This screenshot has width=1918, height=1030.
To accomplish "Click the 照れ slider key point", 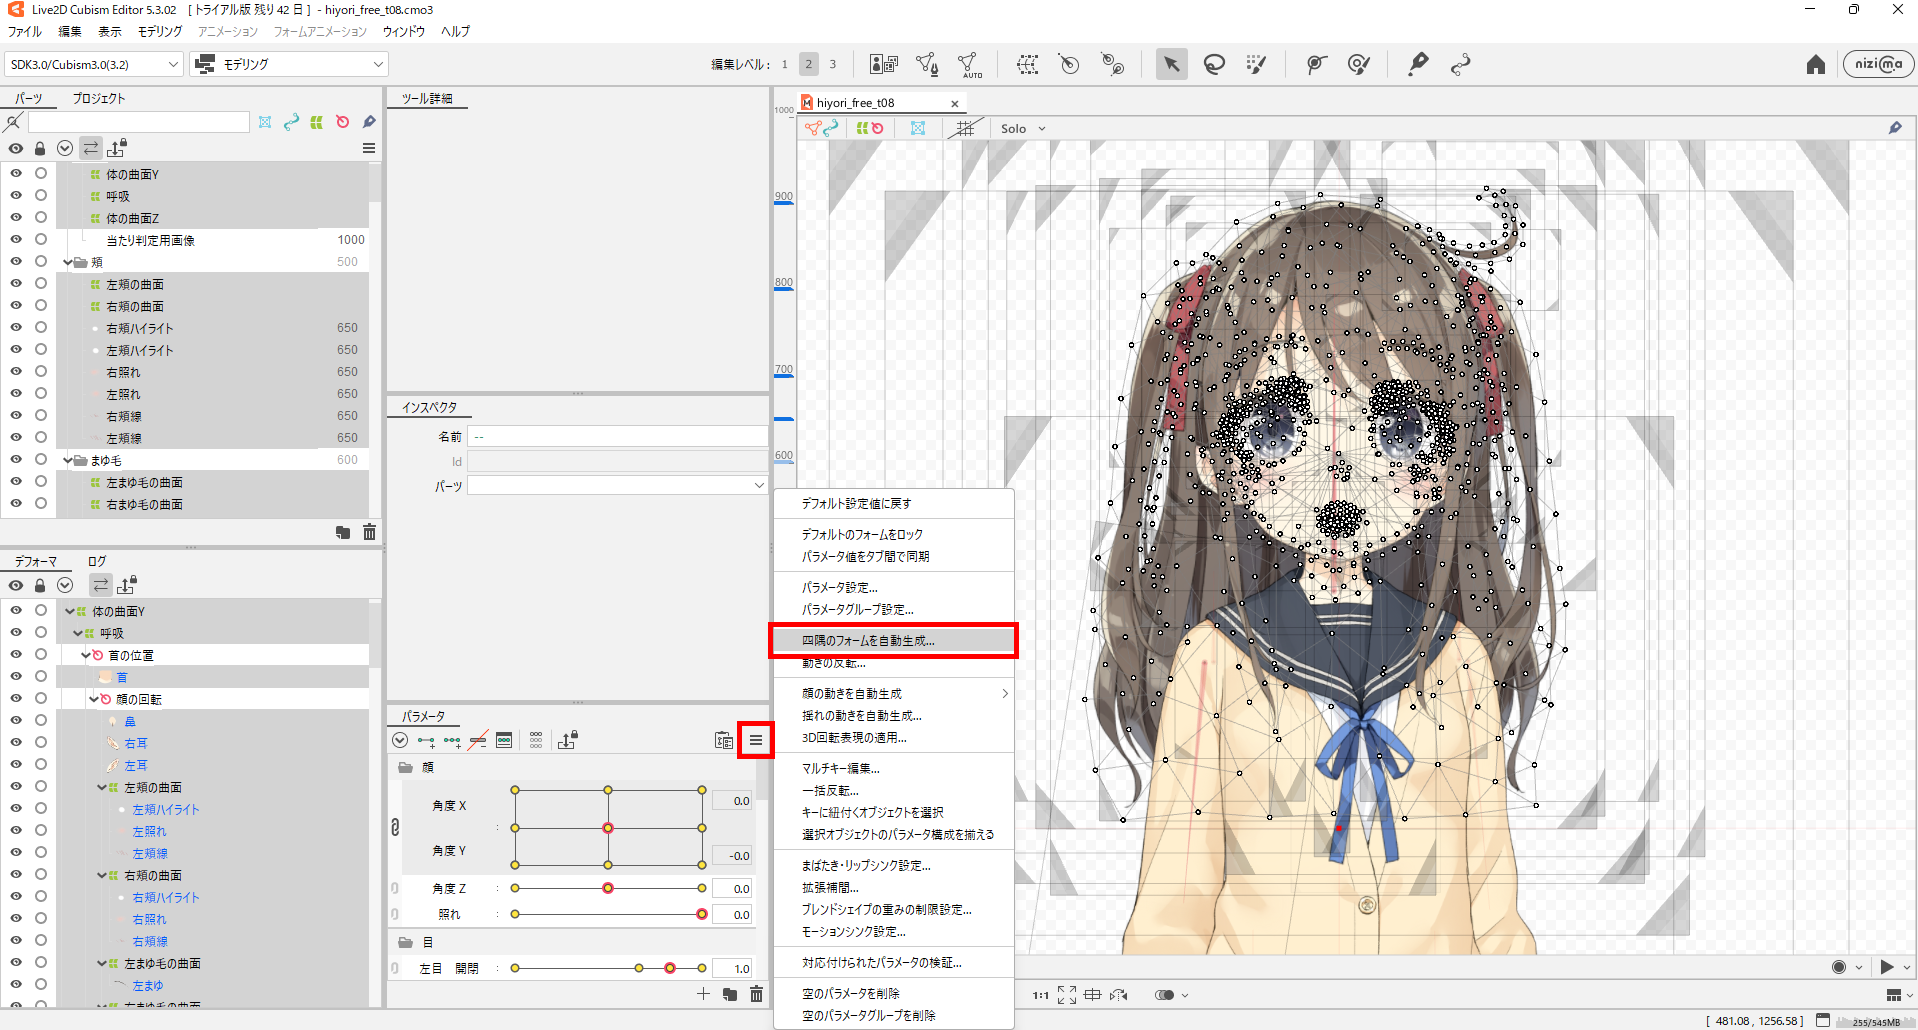I will click(702, 914).
